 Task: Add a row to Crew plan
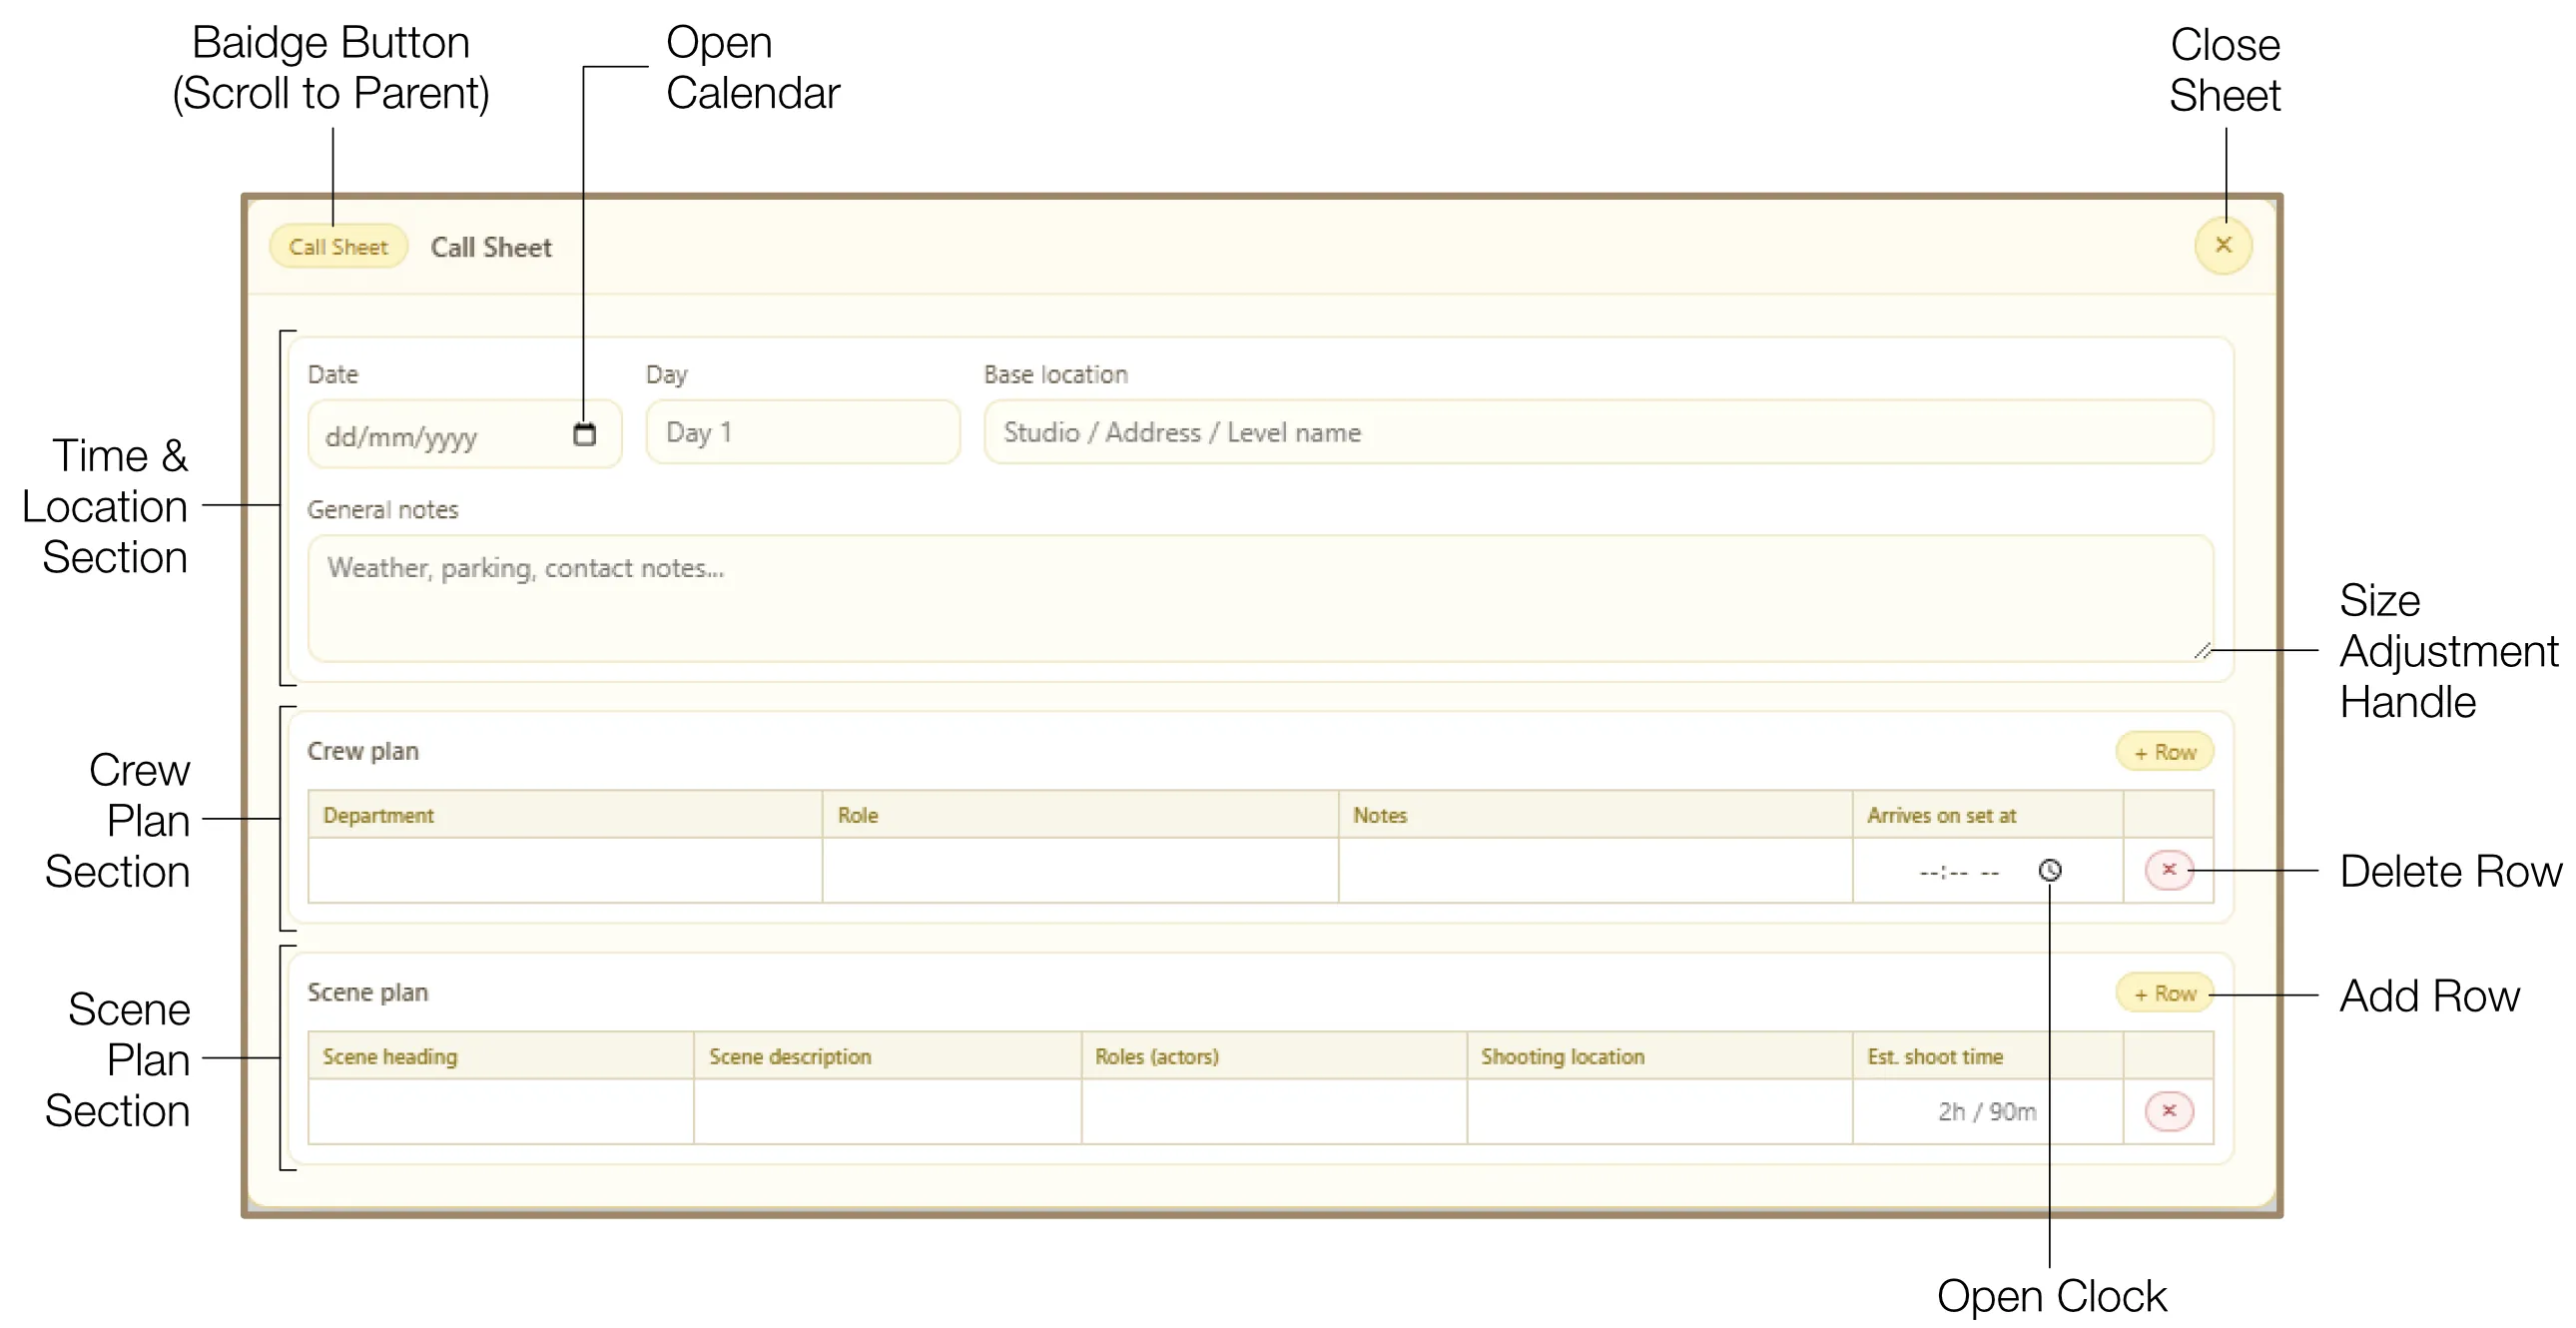tap(2165, 752)
